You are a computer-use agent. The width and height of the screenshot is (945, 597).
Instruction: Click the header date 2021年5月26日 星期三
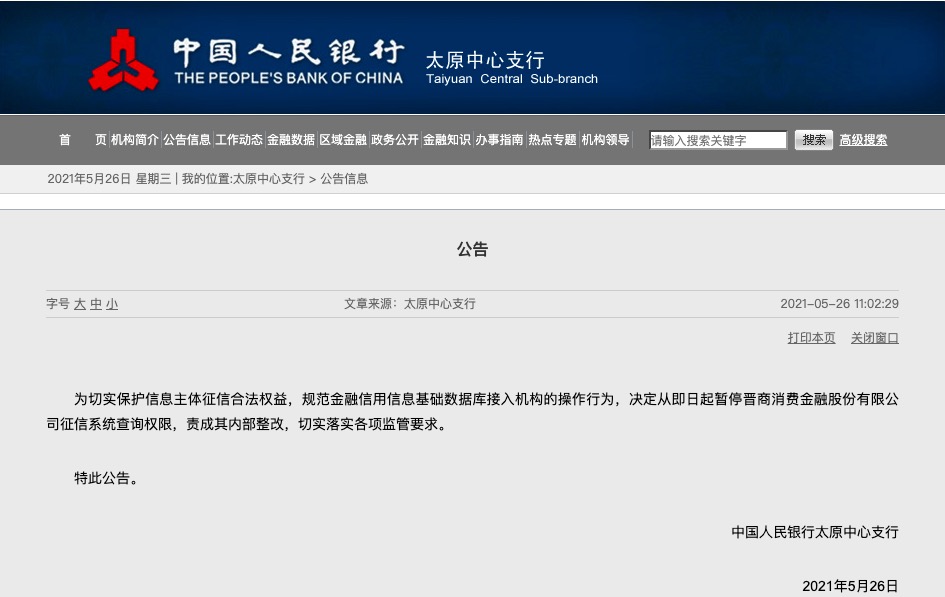(x=110, y=179)
